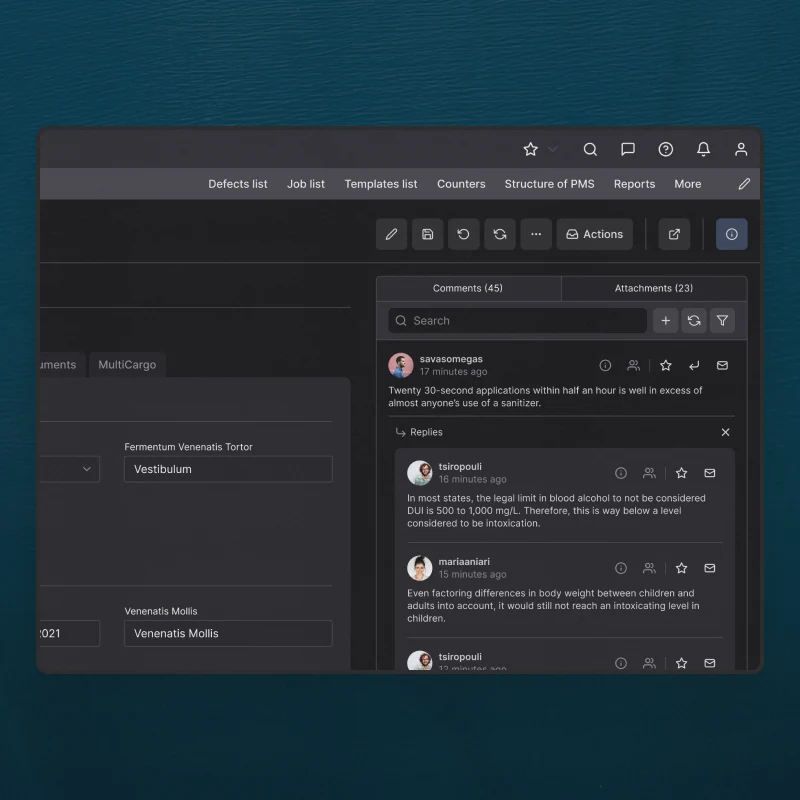Viewport: 800px width, 800px height.
Task: Select the MultiCargo tab
Action: pos(127,365)
